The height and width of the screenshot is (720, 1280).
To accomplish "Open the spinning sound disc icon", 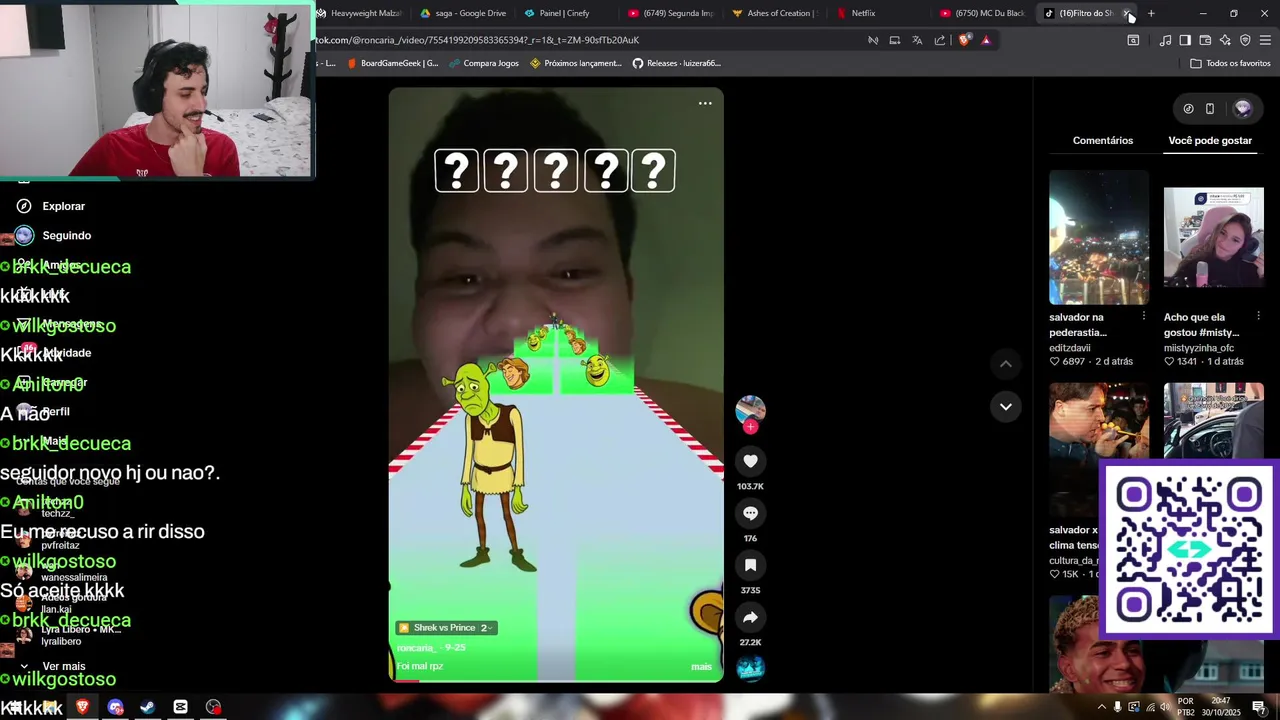I will (750, 668).
